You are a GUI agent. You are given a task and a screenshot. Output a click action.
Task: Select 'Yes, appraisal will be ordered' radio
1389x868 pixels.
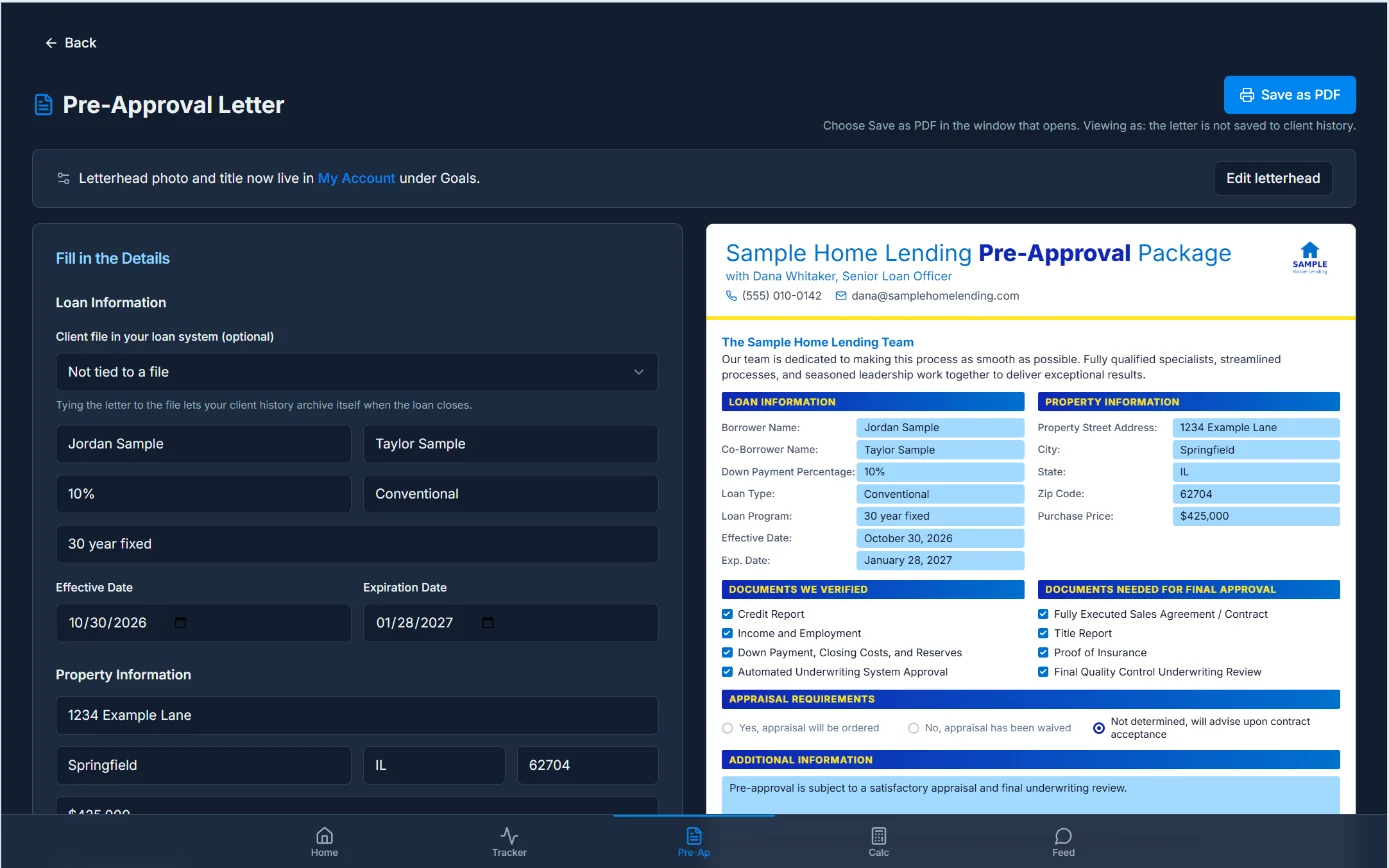727,728
